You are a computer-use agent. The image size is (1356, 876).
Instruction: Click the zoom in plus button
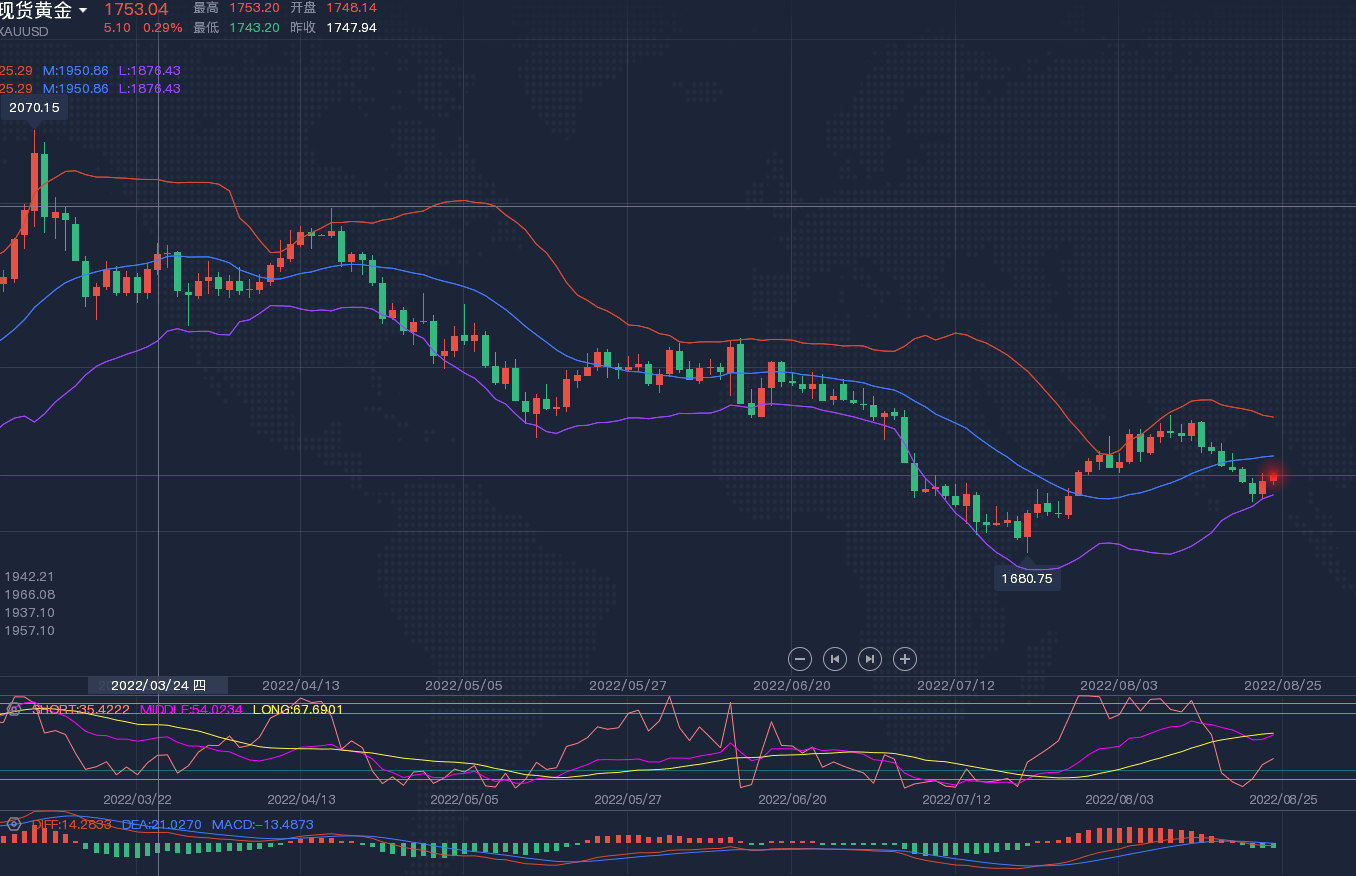coord(905,658)
